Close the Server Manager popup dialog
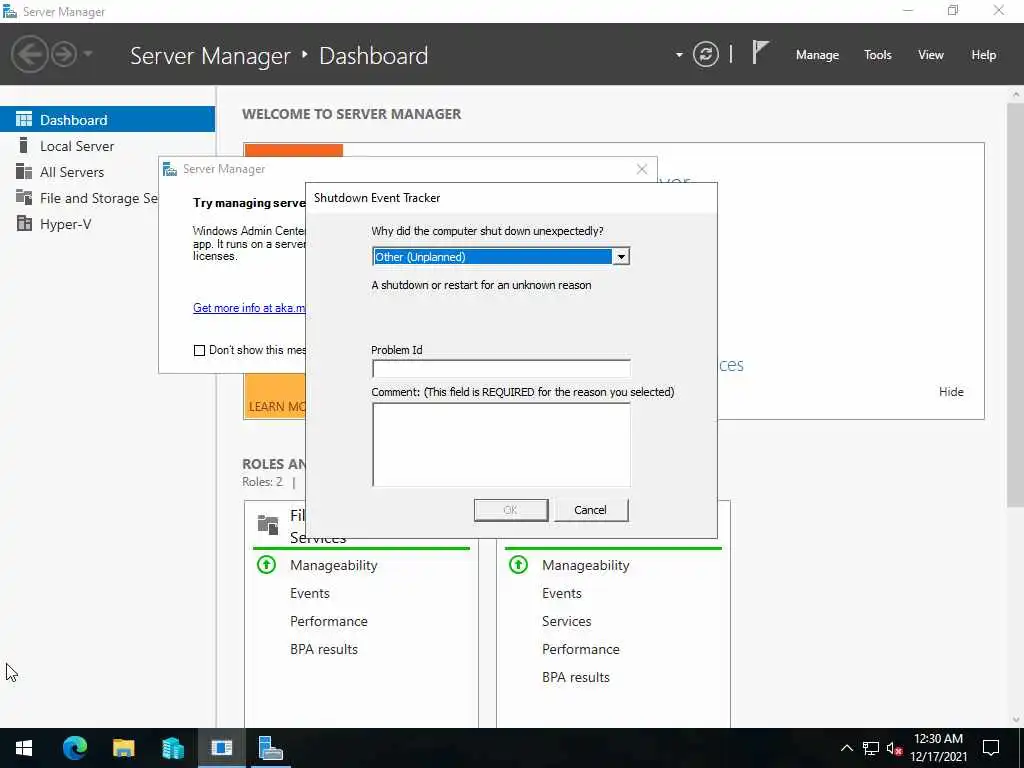 [642, 169]
